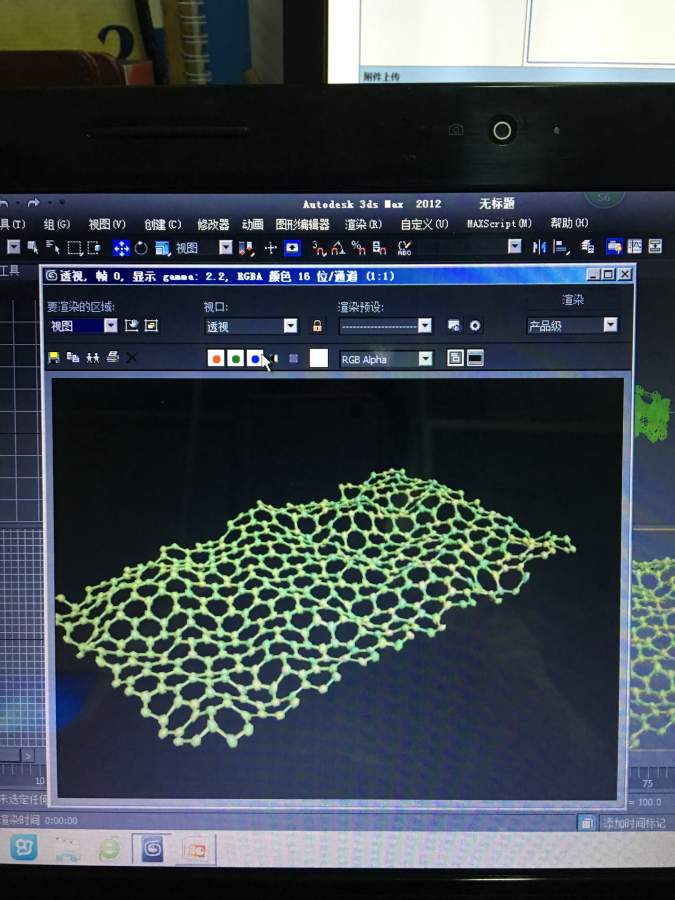The width and height of the screenshot is (675, 900).
Task: Open the named selection sets dropdown arrow
Action: 515,246
